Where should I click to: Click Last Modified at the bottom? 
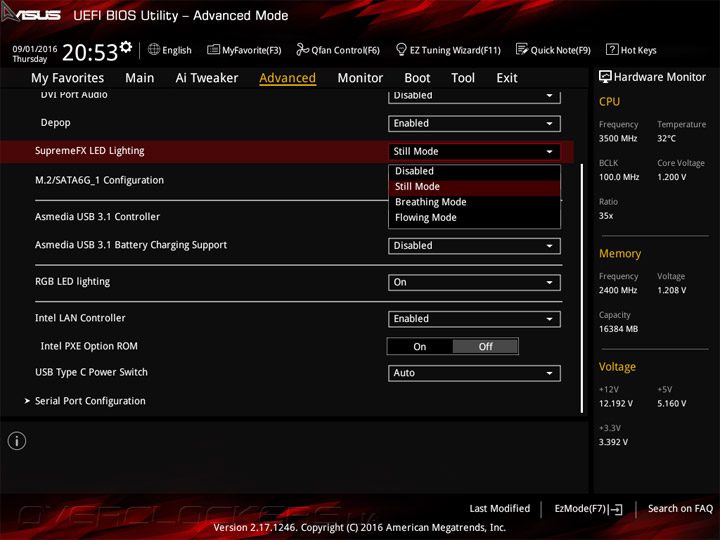pyautogui.click(x=499, y=509)
